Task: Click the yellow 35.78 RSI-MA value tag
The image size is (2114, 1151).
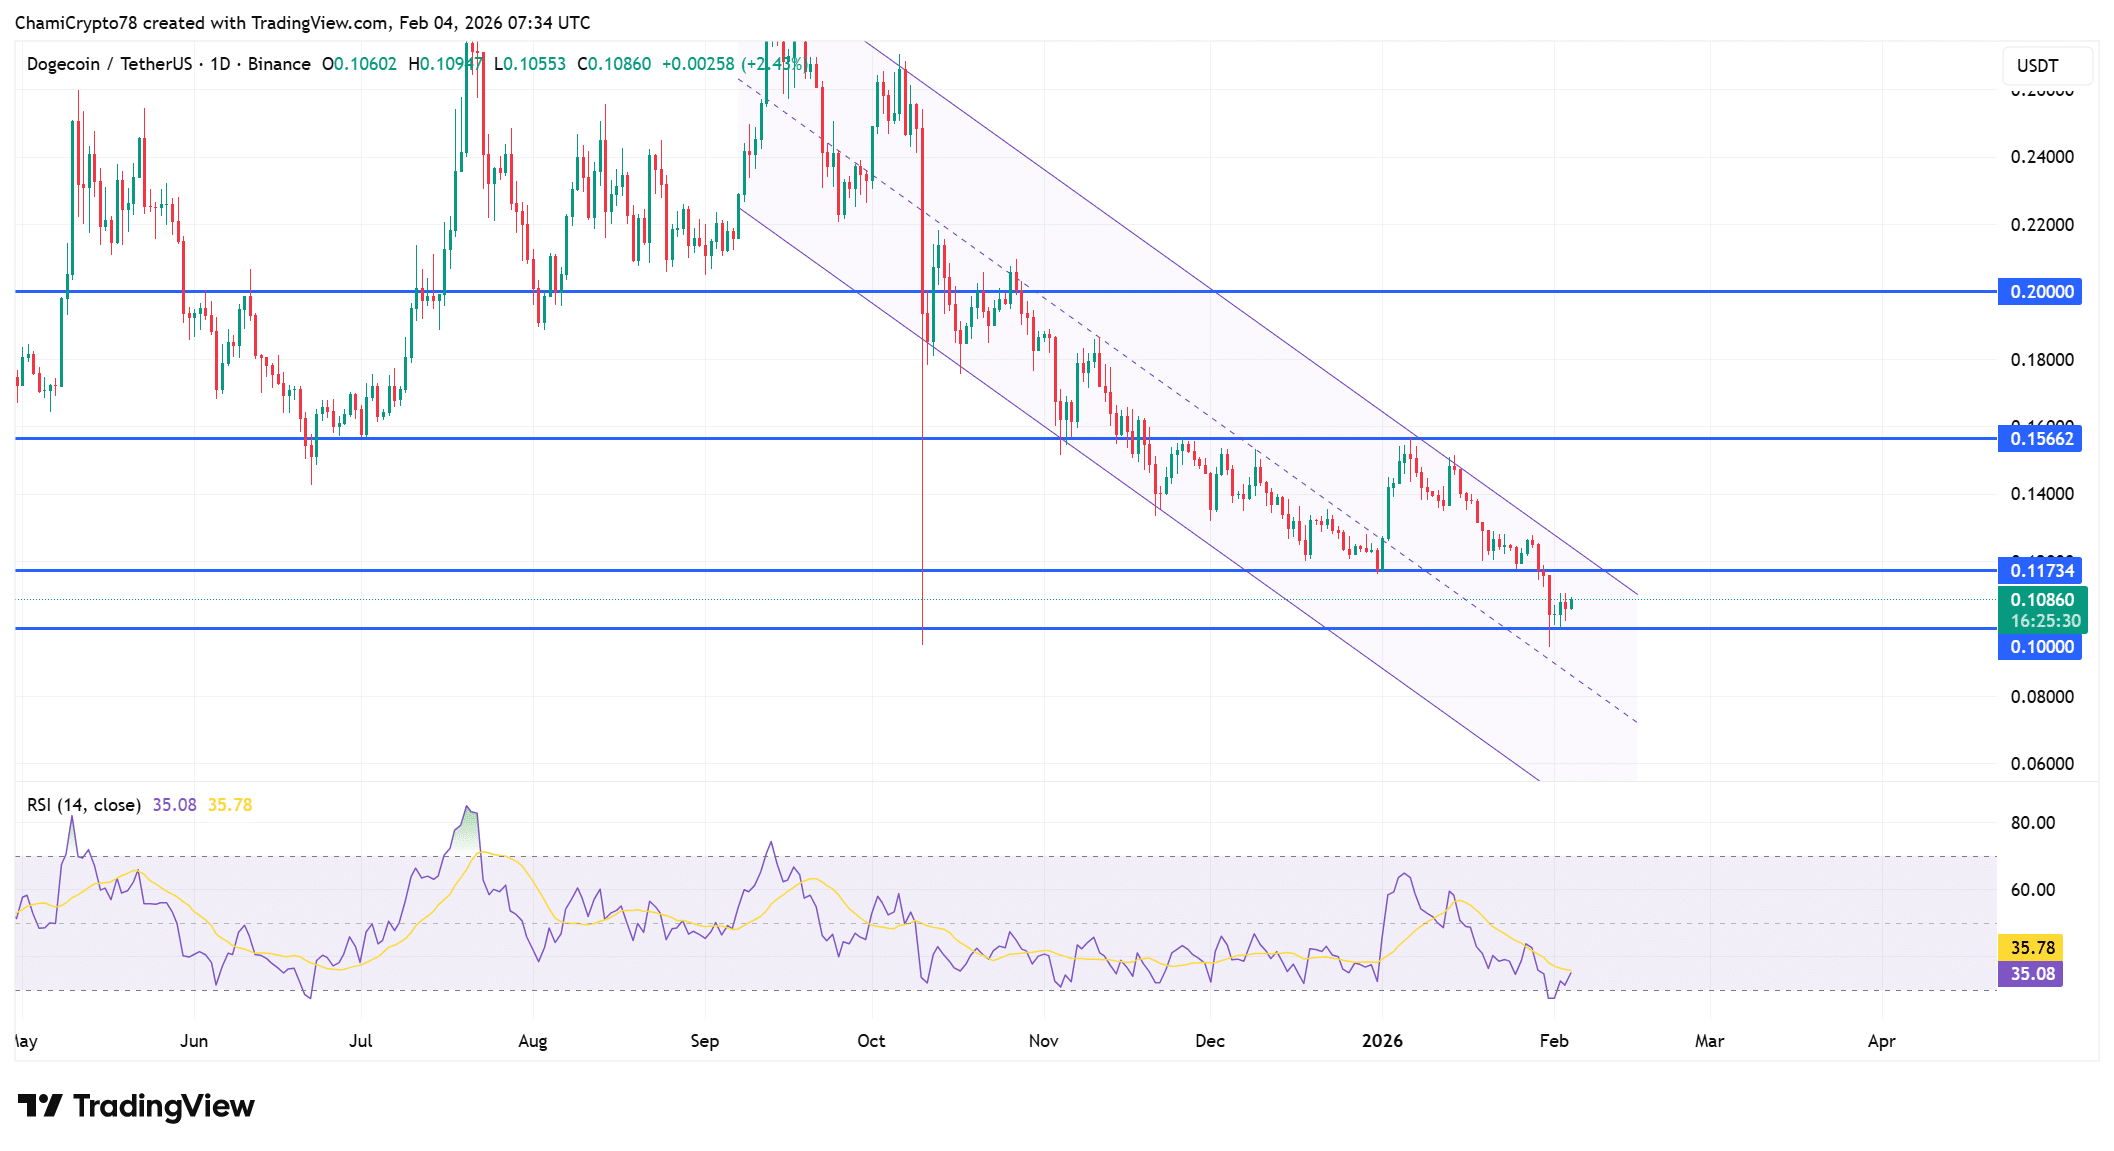Action: [2031, 948]
